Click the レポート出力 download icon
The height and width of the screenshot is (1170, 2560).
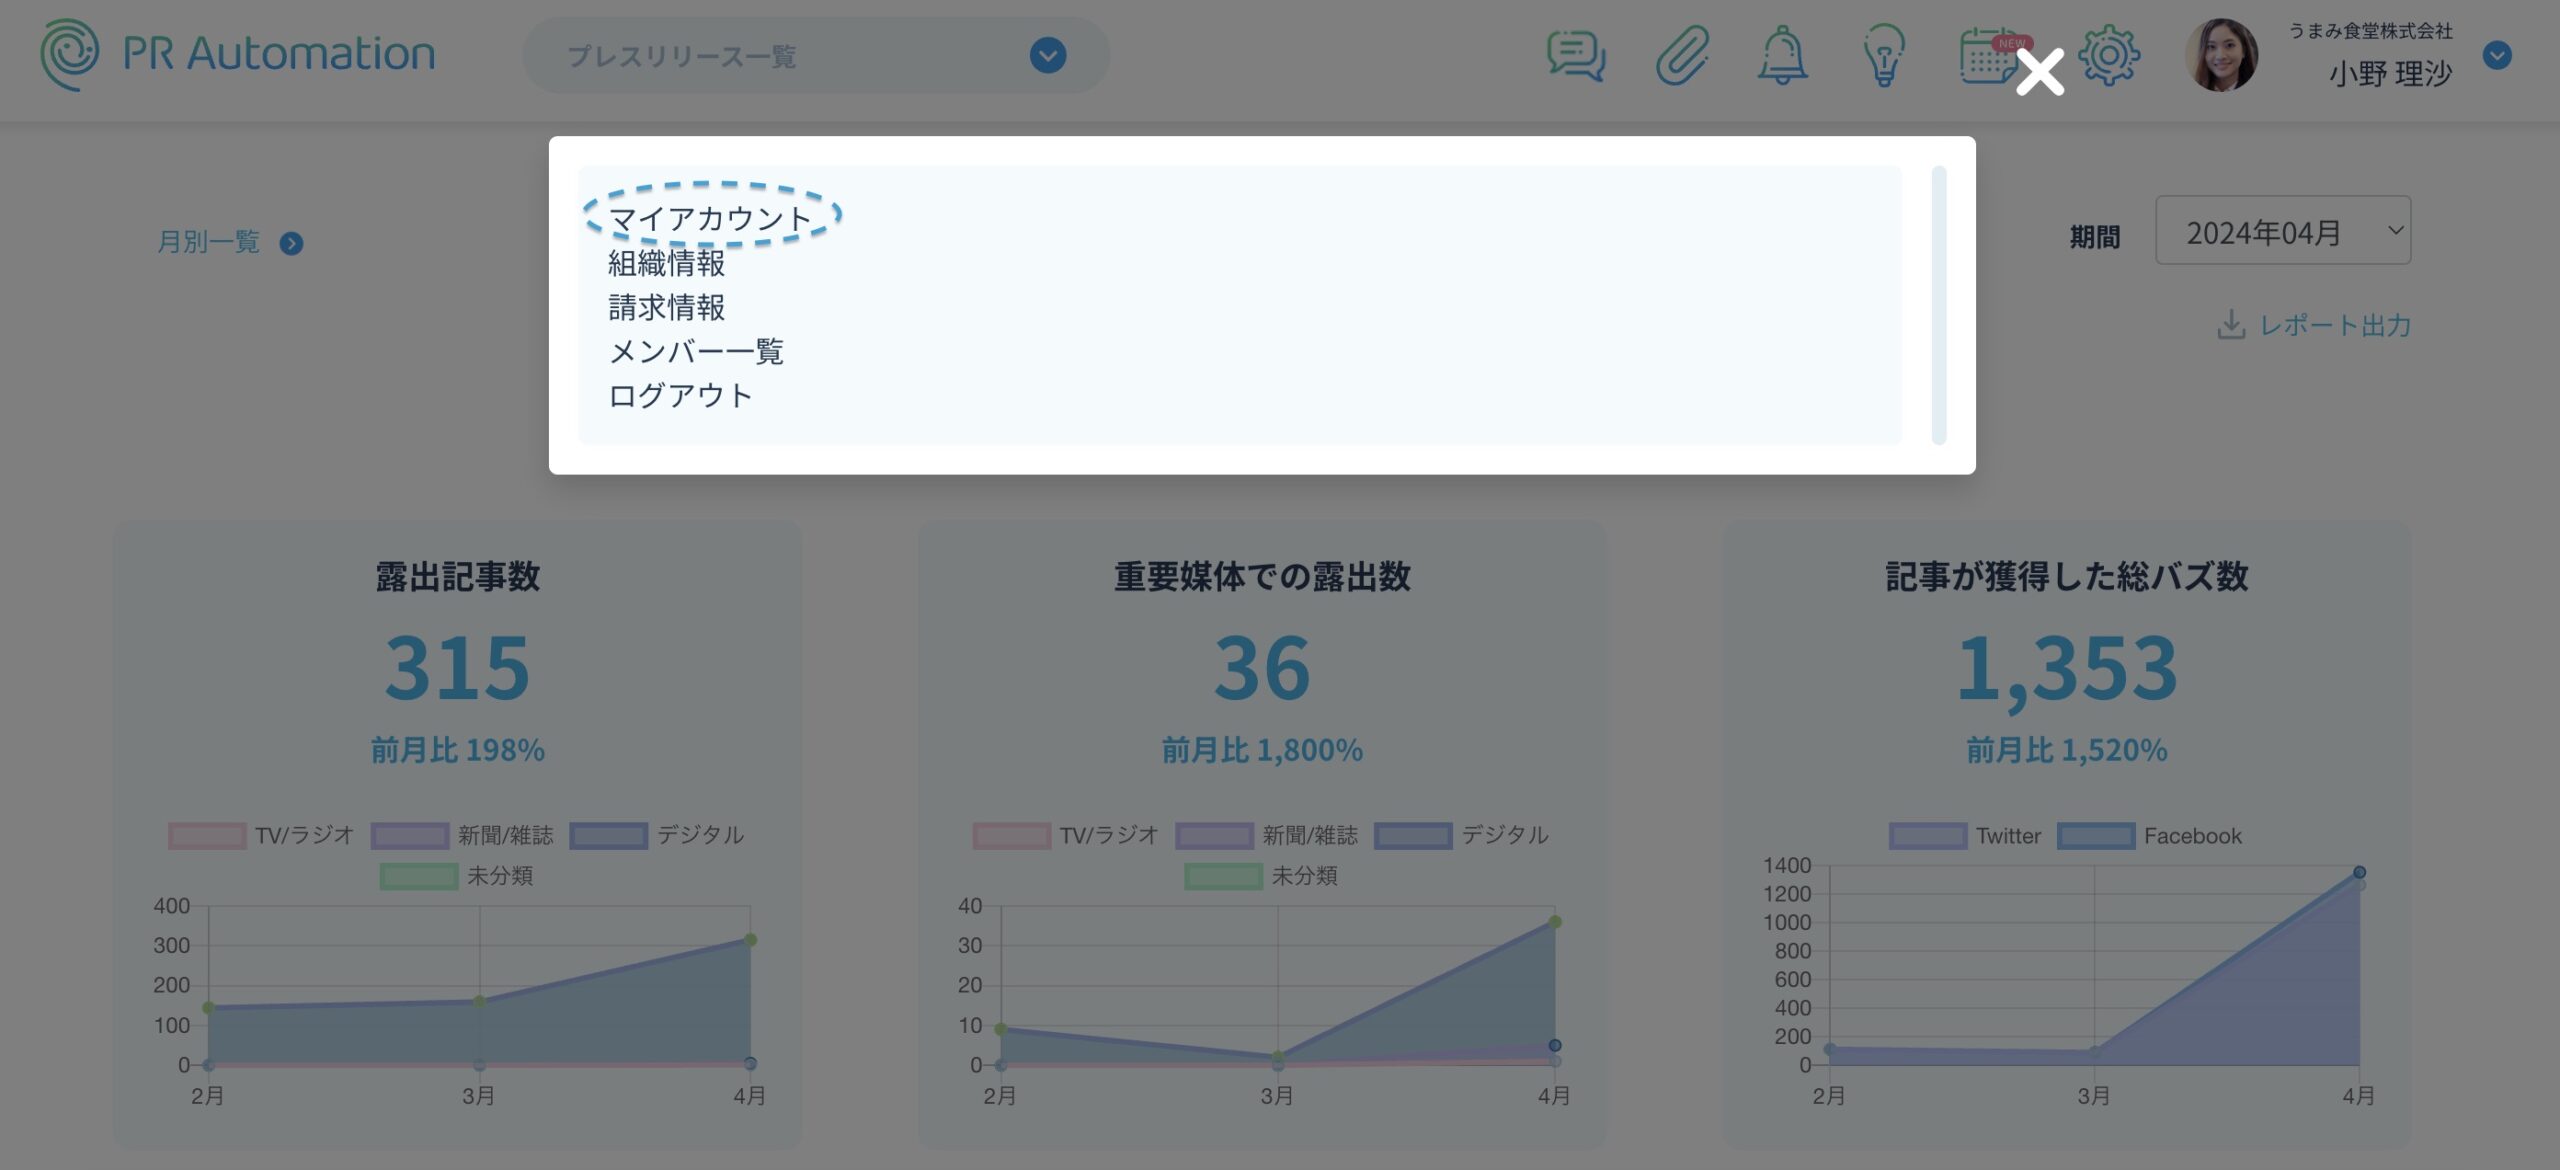pyautogui.click(x=2230, y=325)
